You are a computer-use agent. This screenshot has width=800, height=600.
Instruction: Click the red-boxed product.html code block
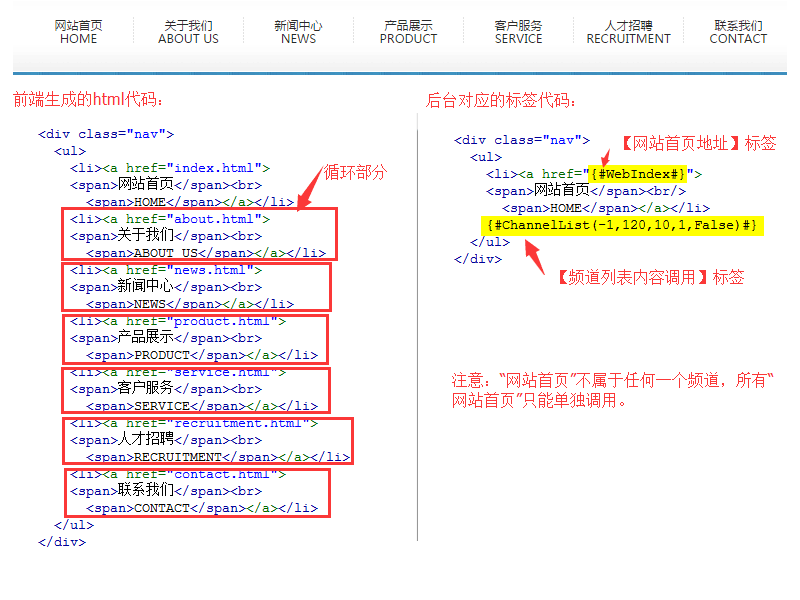196,339
